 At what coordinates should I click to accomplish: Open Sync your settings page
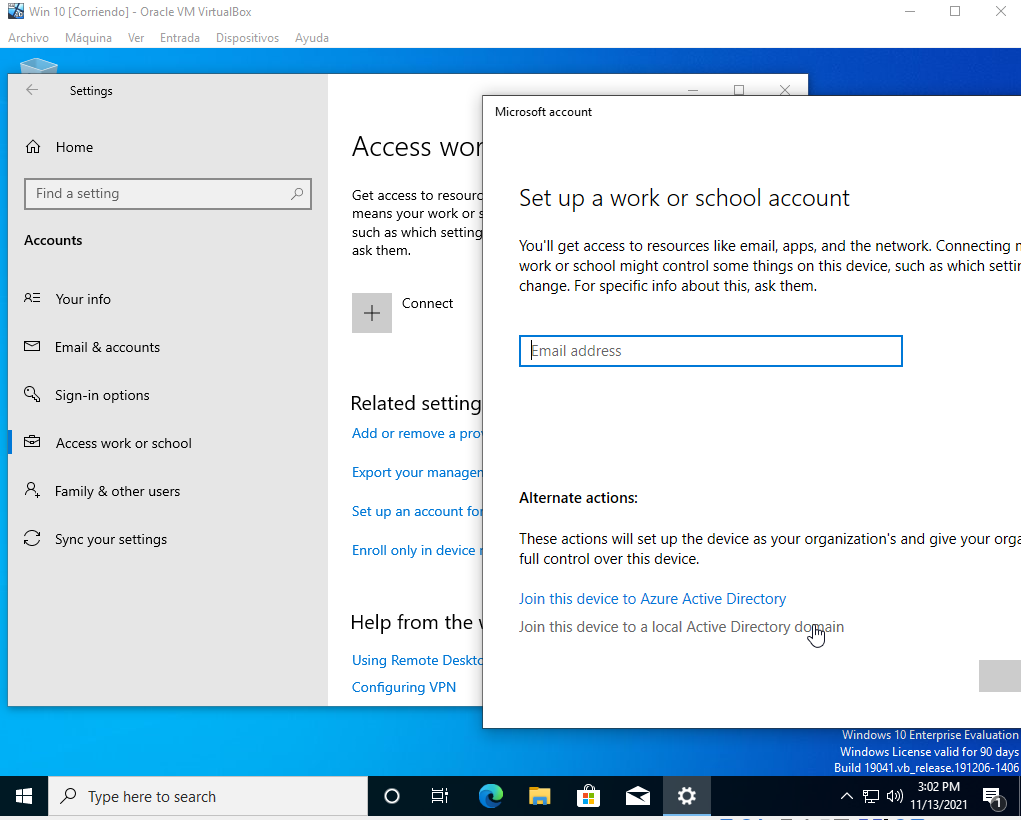(x=110, y=539)
